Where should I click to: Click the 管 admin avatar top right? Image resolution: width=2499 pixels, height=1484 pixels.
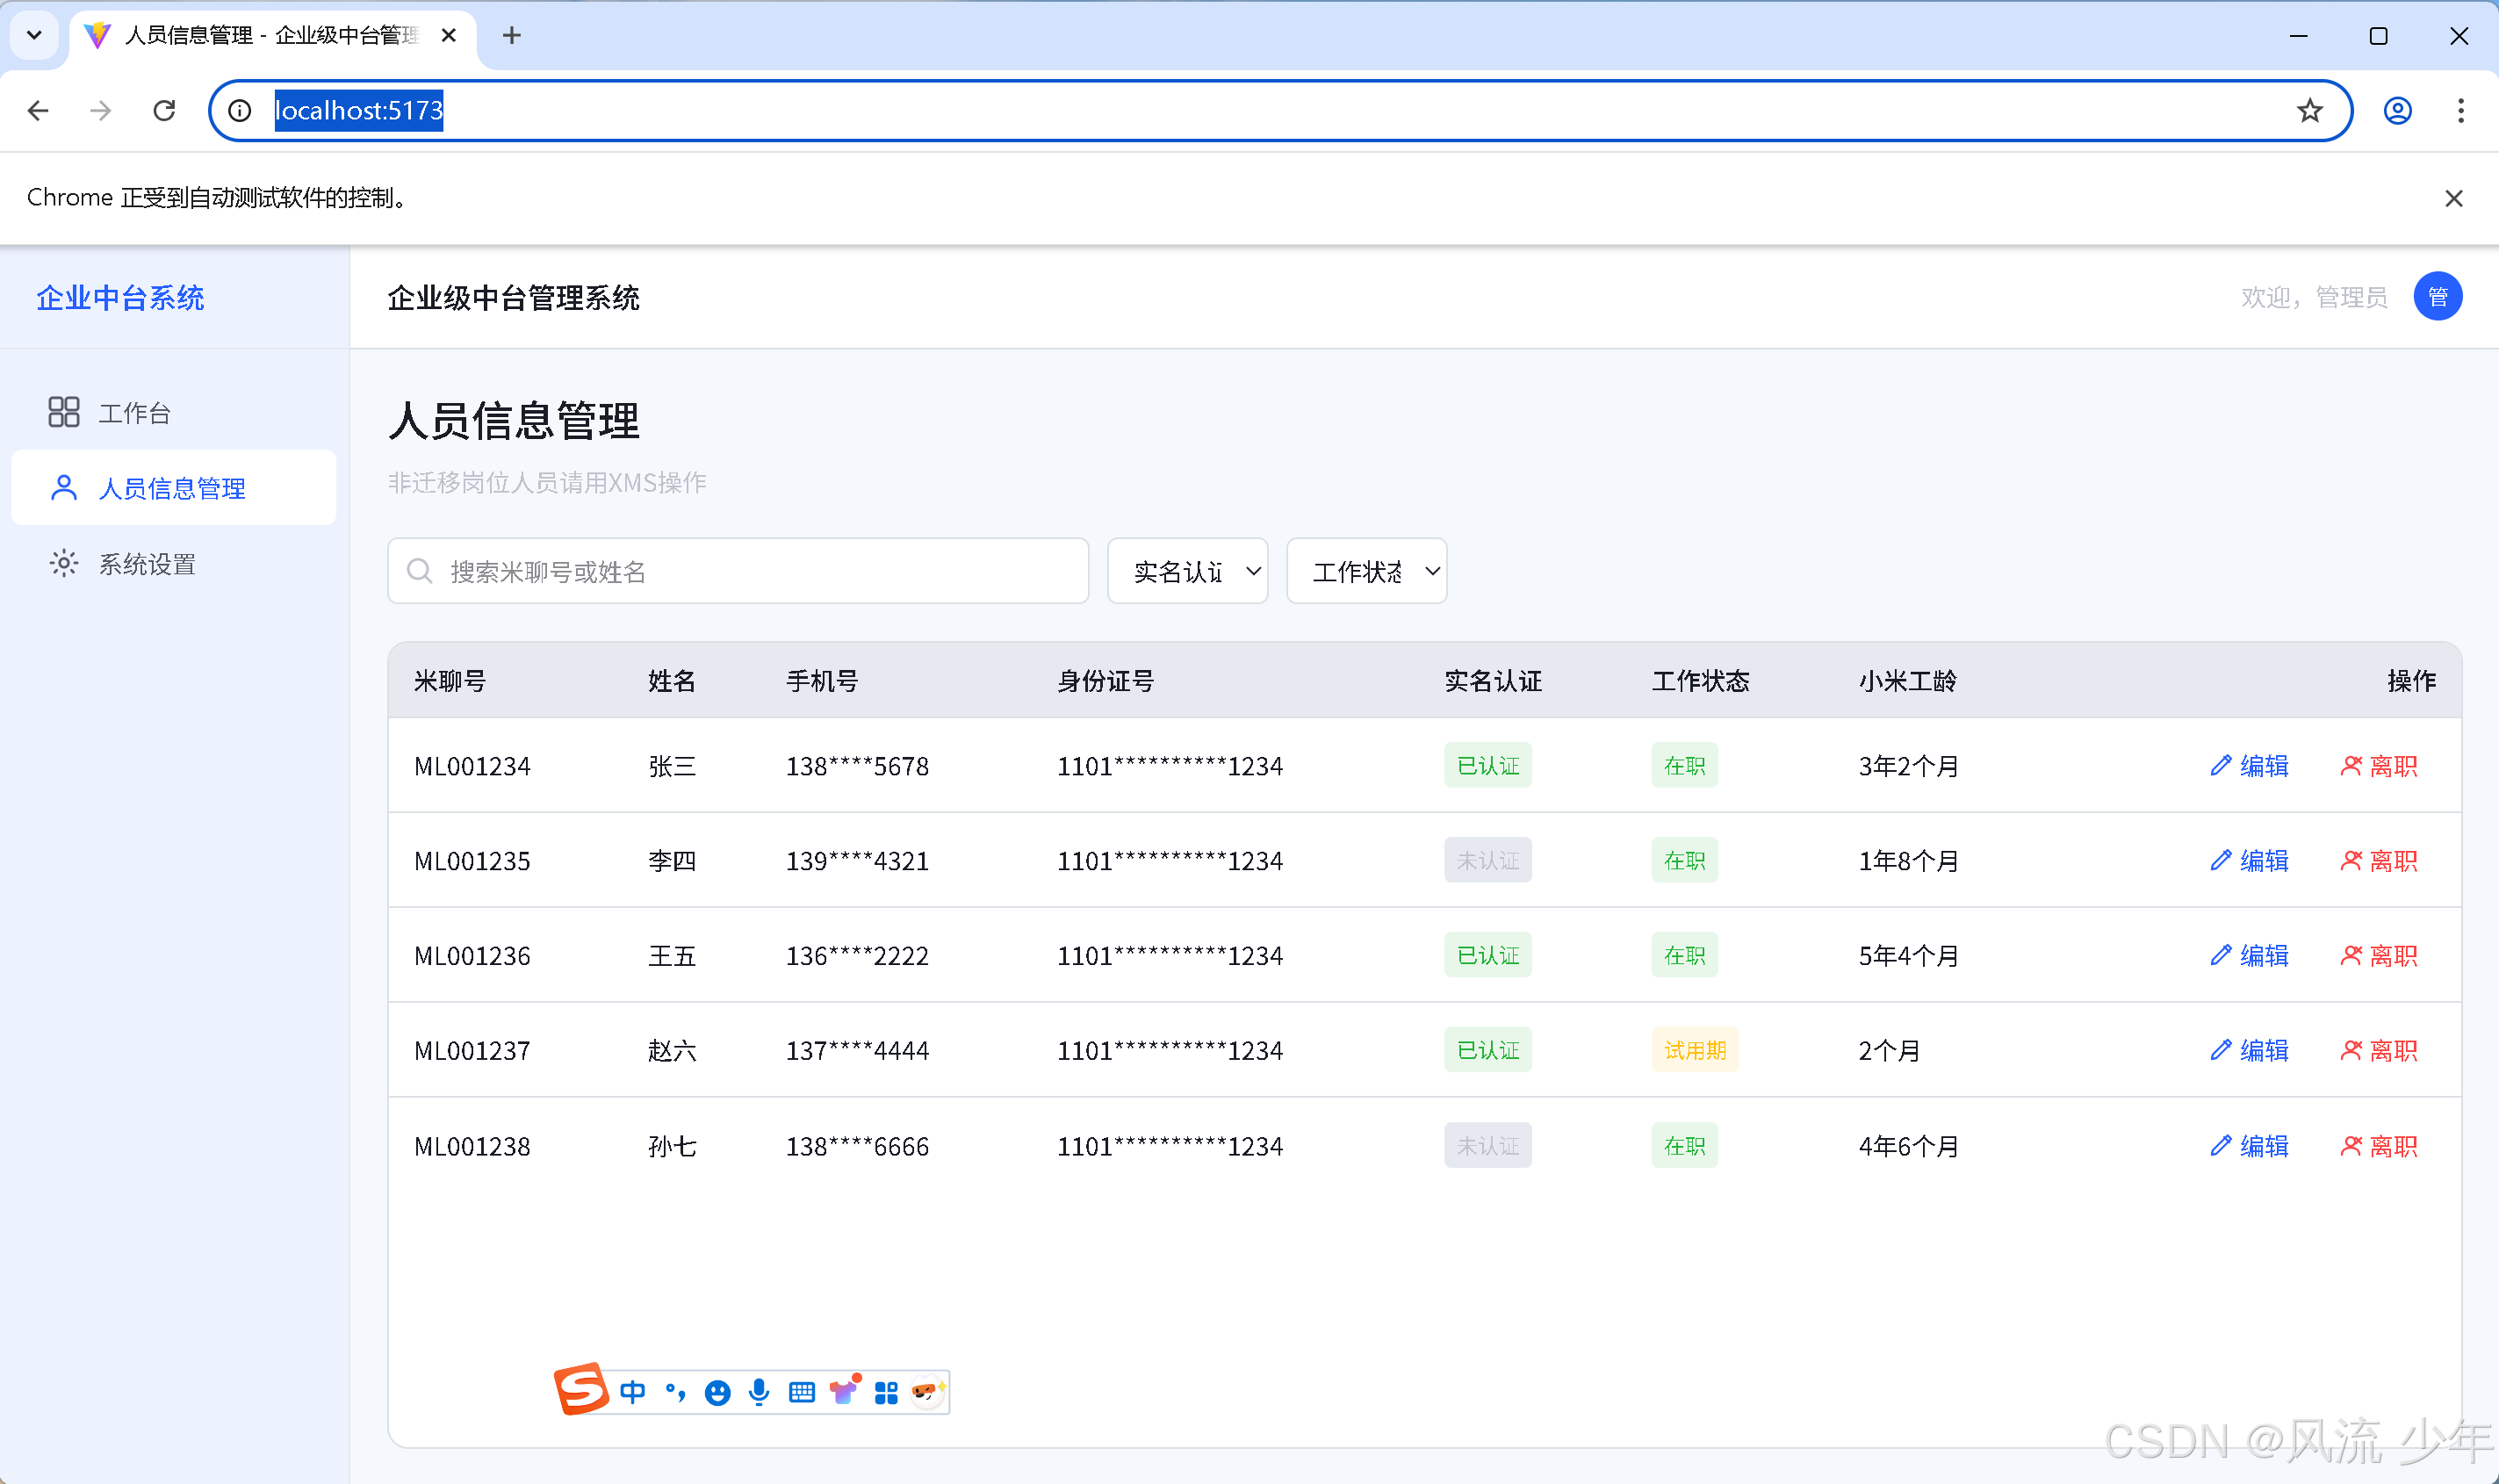(x=2438, y=296)
